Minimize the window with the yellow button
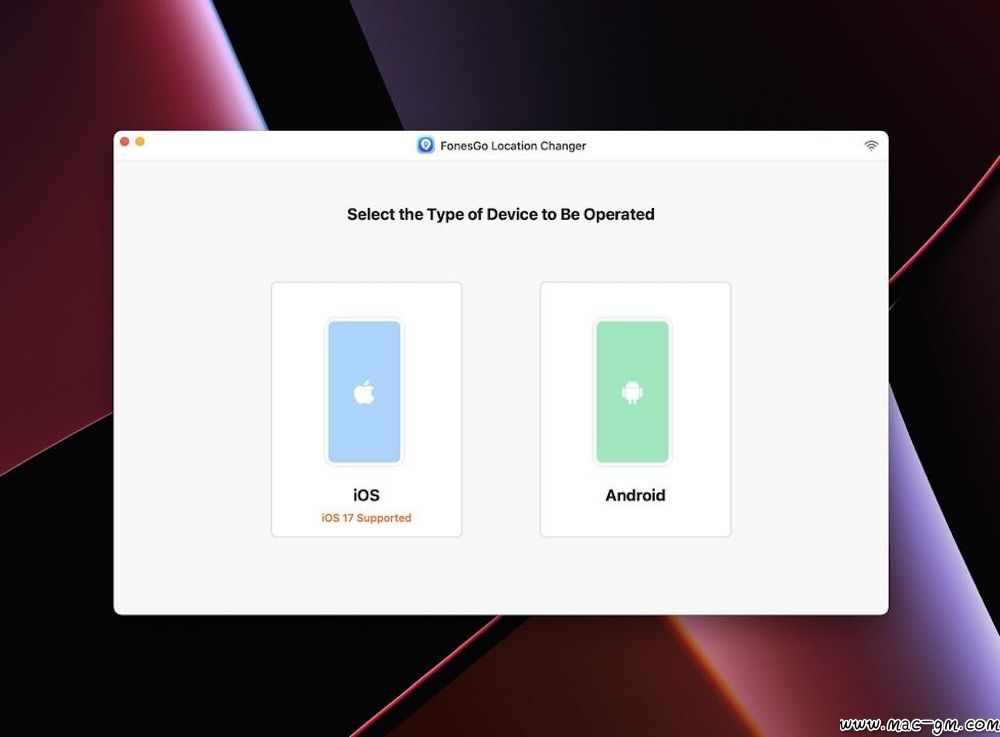Image resolution: width=1000 pixels, height=737 pixels. (140, 142)
